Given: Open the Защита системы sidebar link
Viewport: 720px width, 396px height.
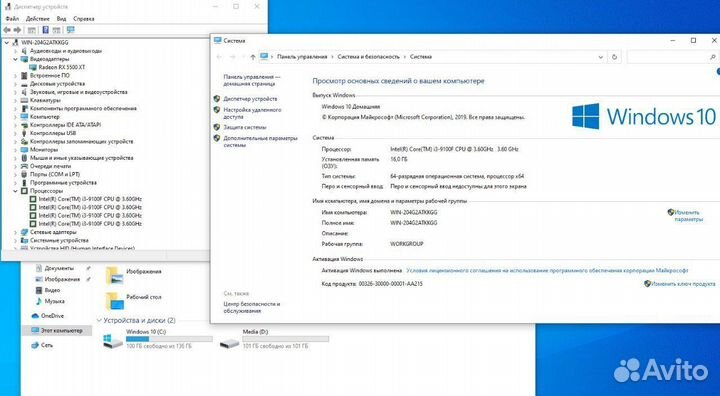Looking at the screenshot, I should 245,127.
